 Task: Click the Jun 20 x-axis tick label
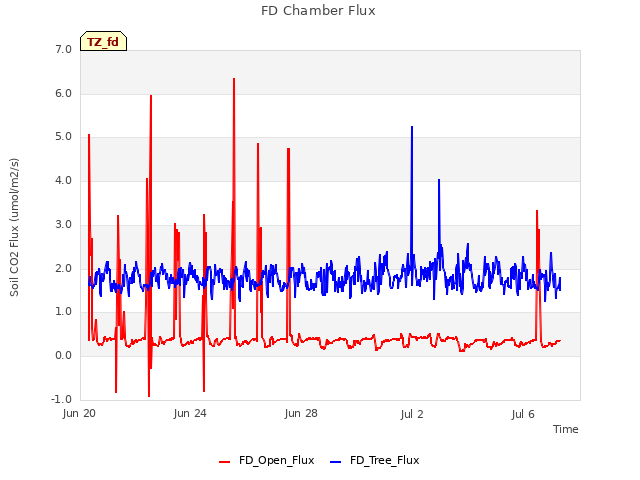pos(79,413)
